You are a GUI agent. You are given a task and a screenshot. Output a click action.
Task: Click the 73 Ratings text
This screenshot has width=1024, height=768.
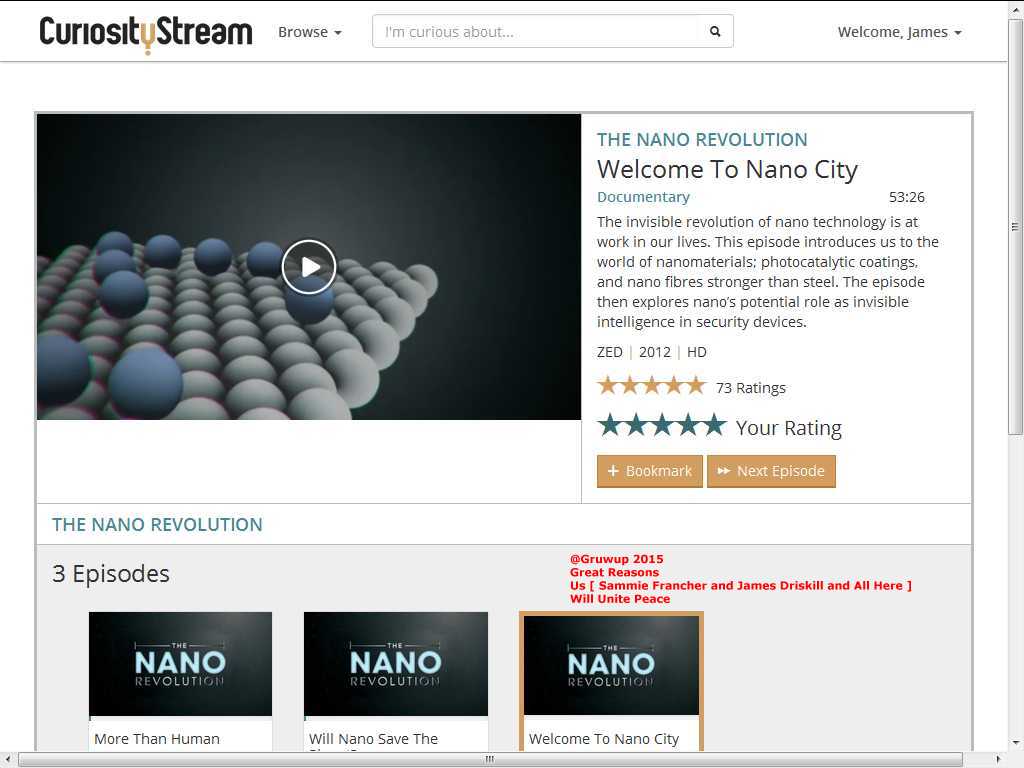tap(751, 388)
